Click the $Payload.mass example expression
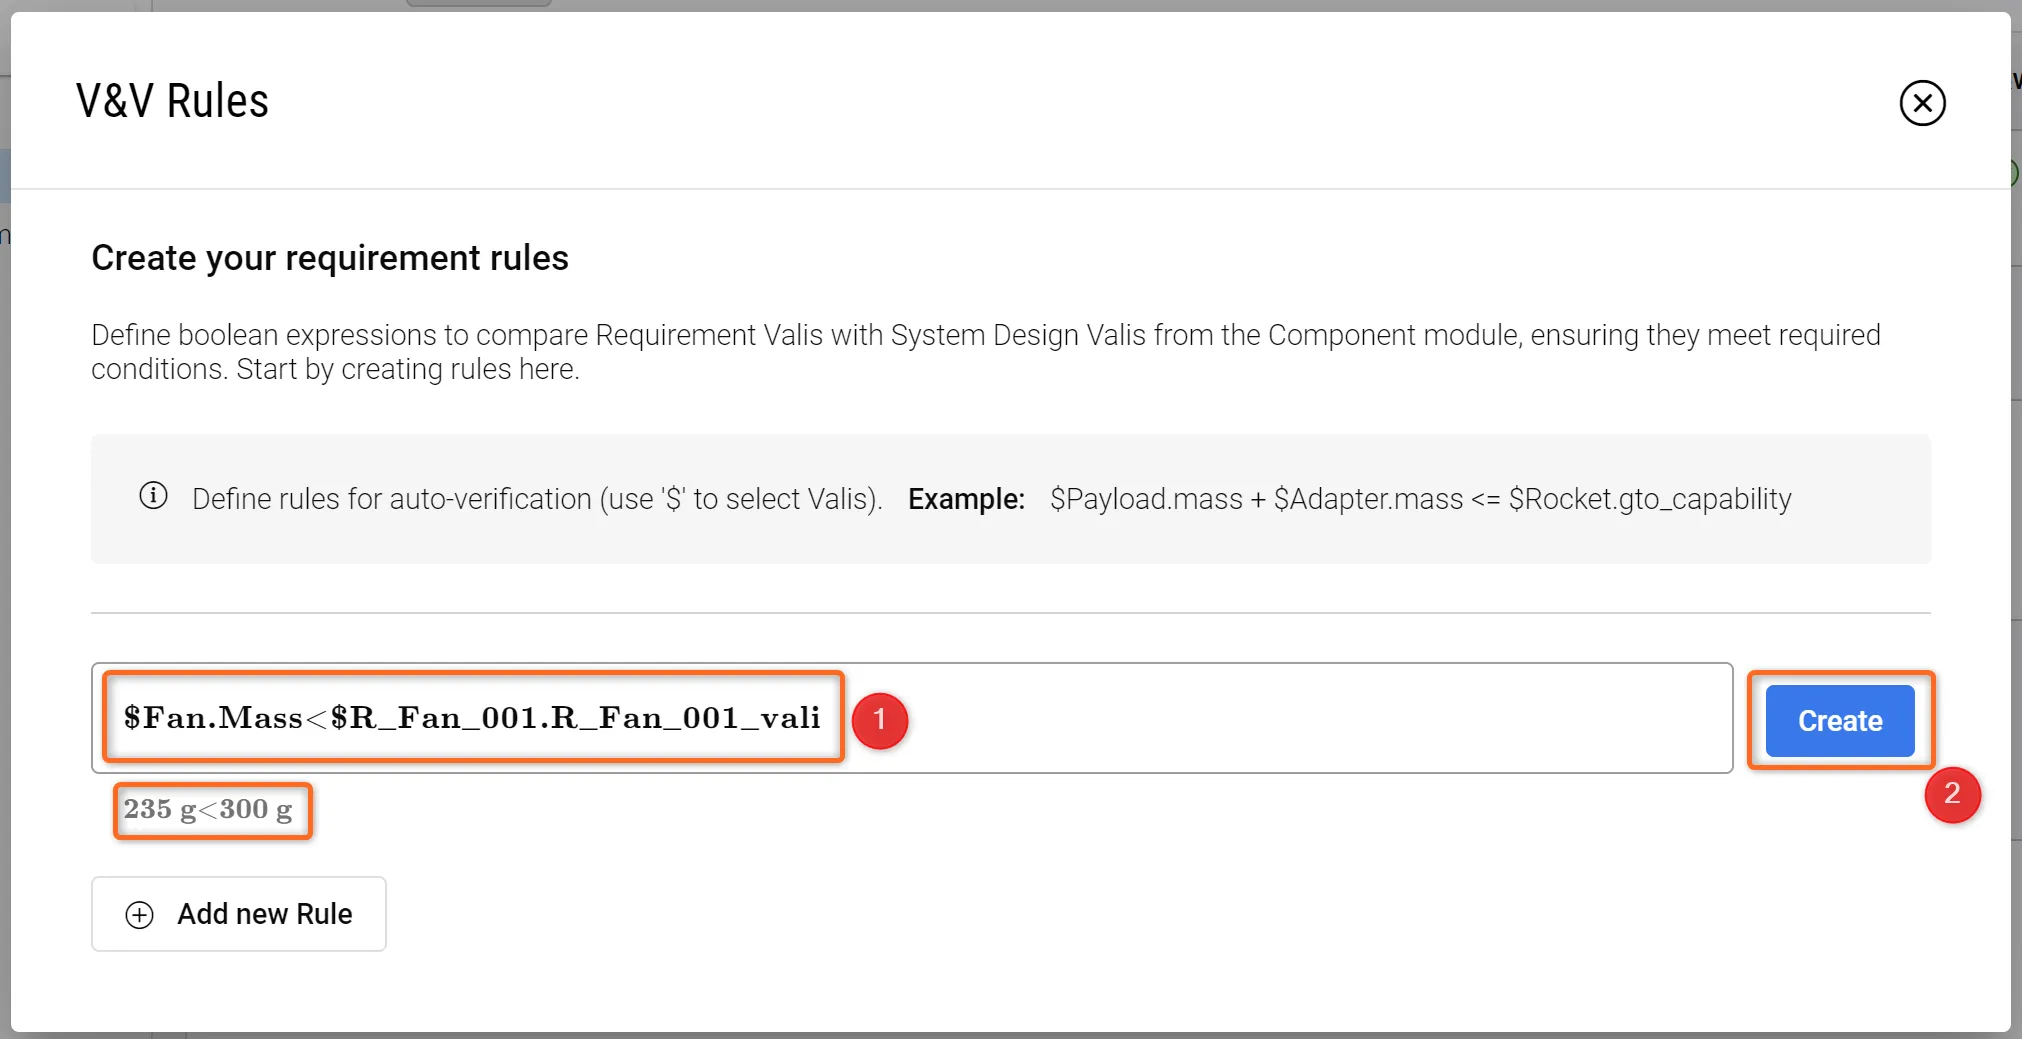Viewport: 2022px width, 1039px height. click(x=1146, y=499)
